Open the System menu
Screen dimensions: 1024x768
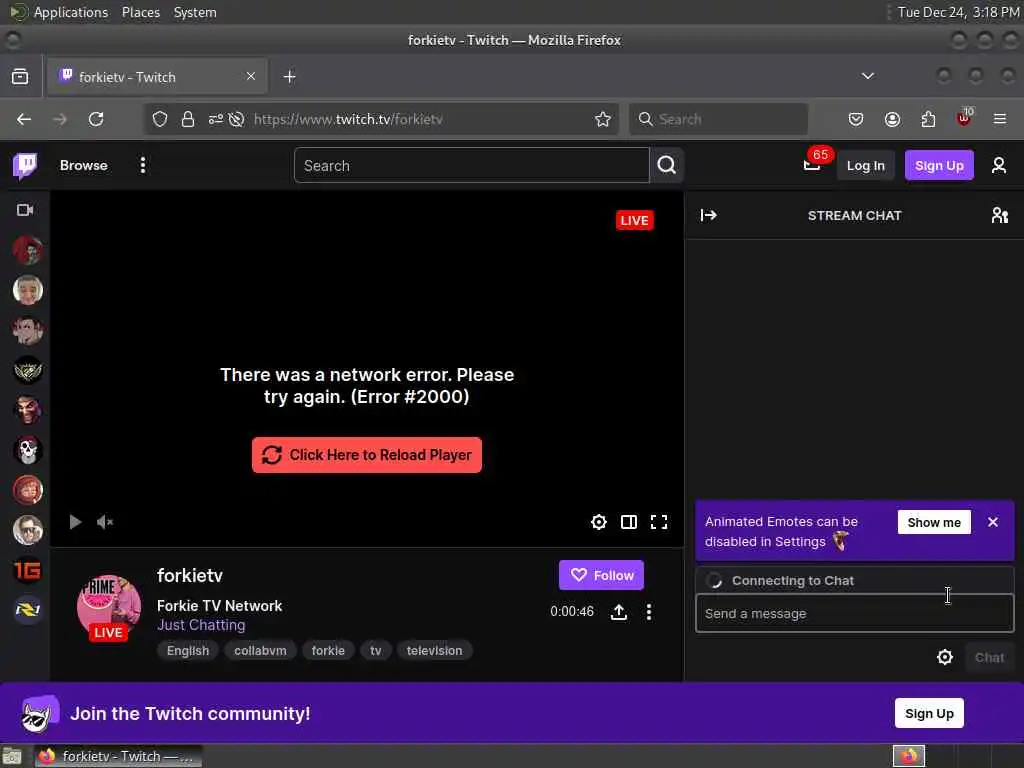(195, 12)
